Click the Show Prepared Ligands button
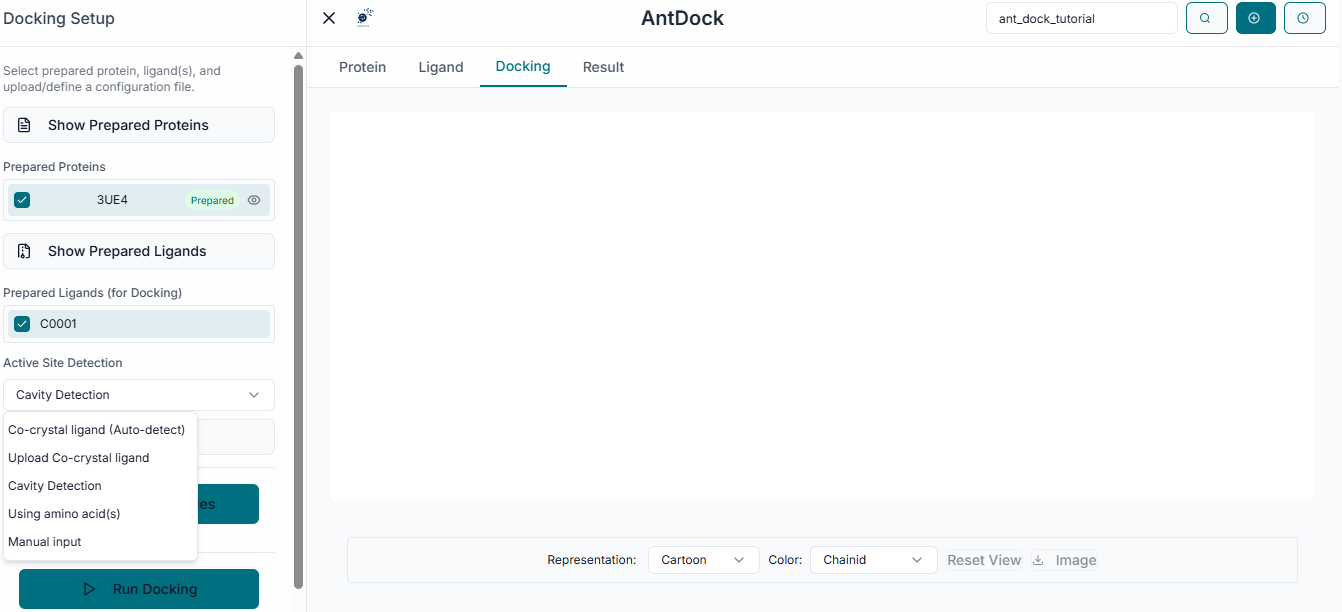1342x612 pixels. click(138, 251)
